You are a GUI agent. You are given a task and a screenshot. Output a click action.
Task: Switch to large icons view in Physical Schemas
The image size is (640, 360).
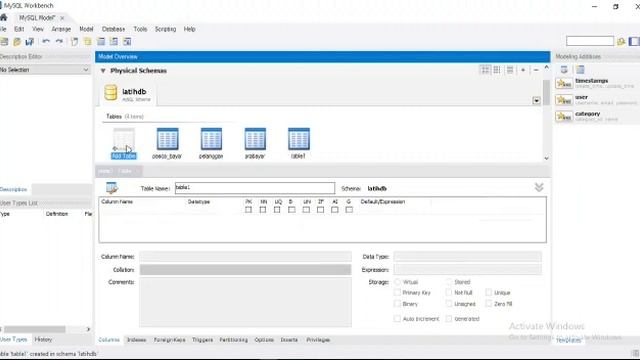pos(485,70)
